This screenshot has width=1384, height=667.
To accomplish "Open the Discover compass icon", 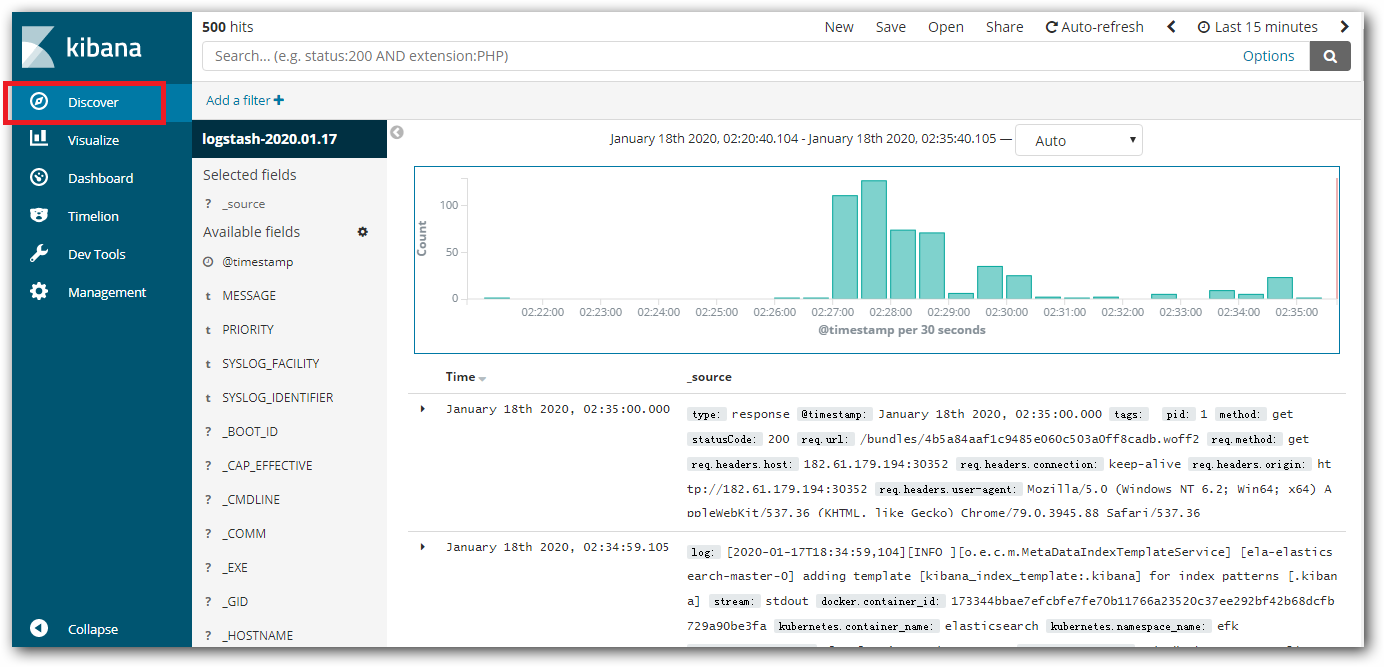I will tap(39, 101).
